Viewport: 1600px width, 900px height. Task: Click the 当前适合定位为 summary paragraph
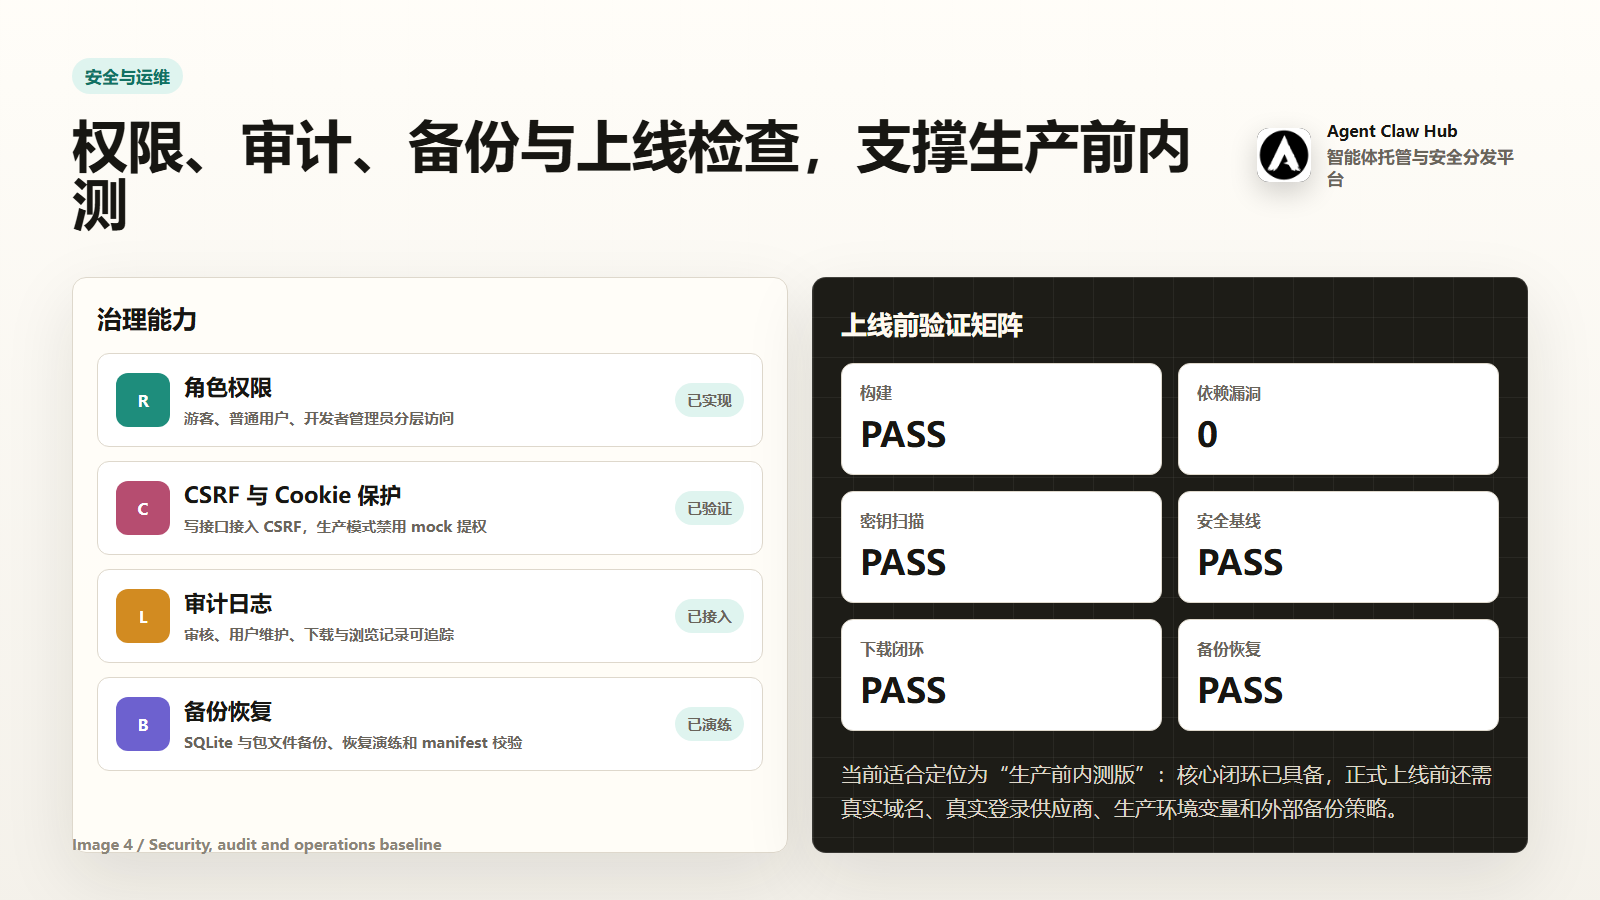point(1166,791)
